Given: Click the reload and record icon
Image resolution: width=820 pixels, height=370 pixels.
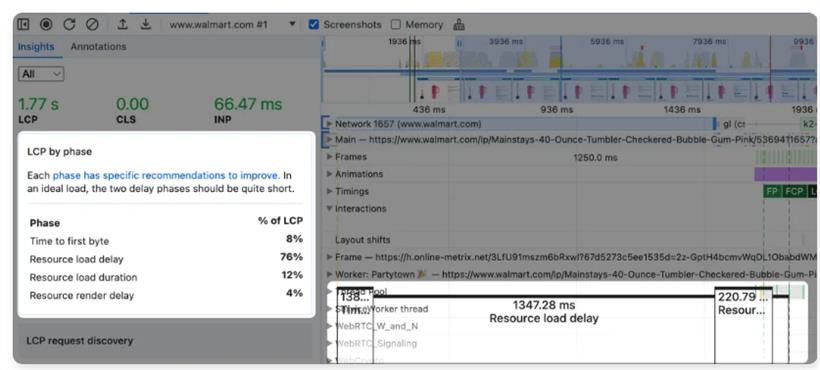Looking at the screenshot, I should pyautogui.click(x=69, y=25).
